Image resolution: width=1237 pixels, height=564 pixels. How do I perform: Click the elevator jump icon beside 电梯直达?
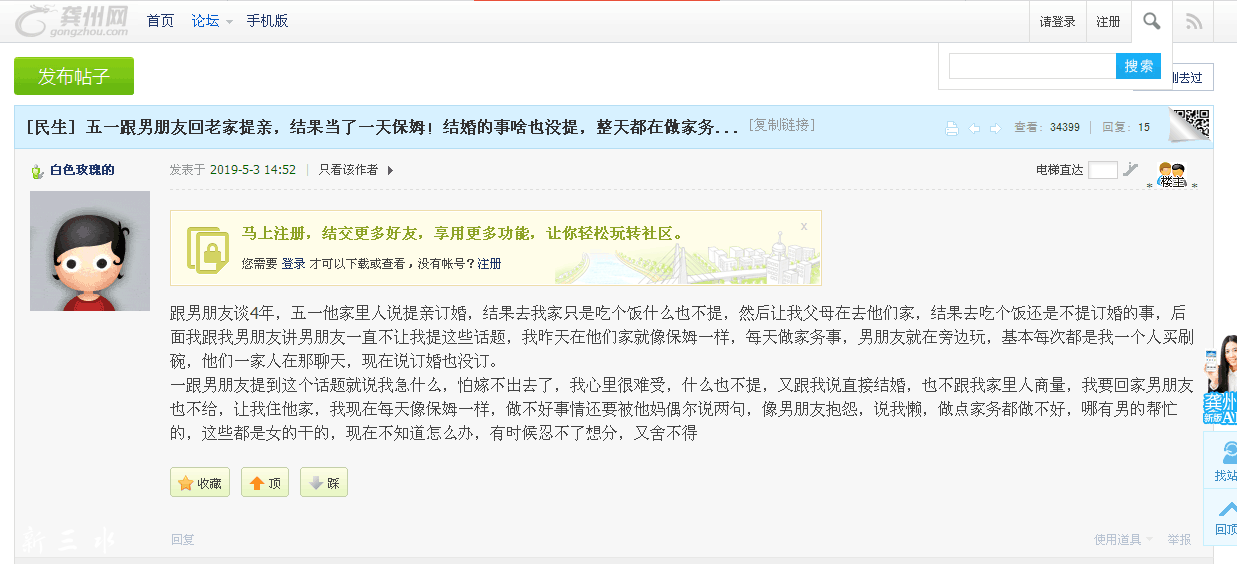[x=1131, y=169]
